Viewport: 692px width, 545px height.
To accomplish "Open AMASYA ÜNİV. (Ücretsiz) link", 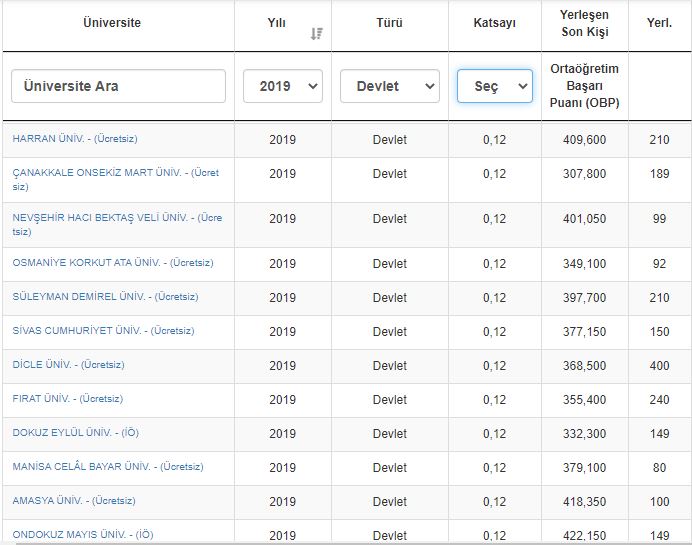I will [74, 500].
